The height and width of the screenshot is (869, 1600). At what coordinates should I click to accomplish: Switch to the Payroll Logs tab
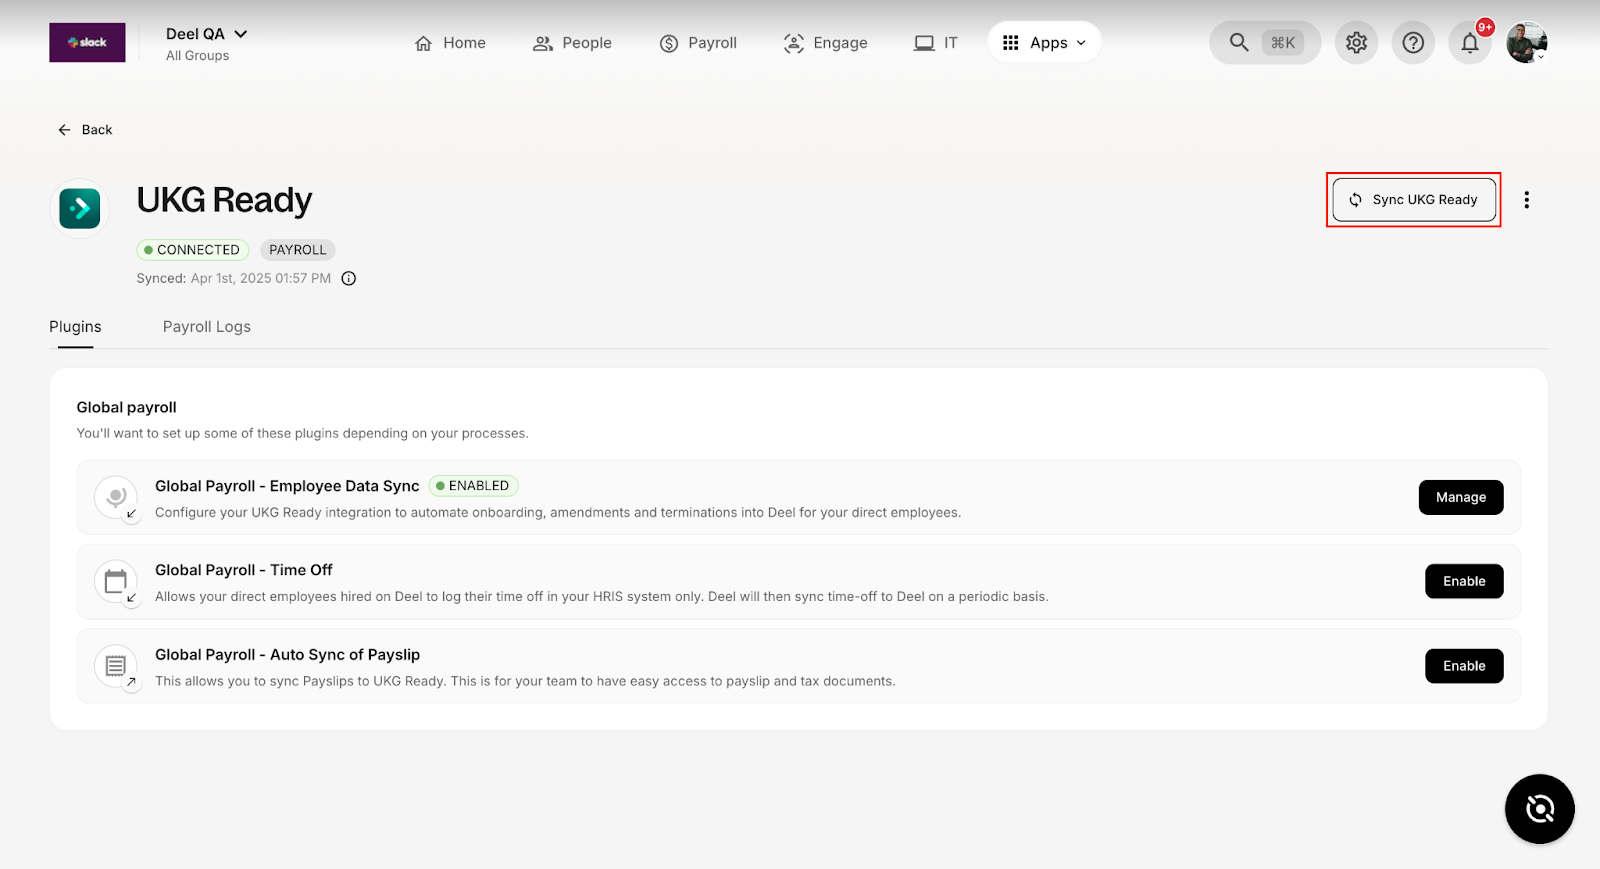tap(207, 327)
